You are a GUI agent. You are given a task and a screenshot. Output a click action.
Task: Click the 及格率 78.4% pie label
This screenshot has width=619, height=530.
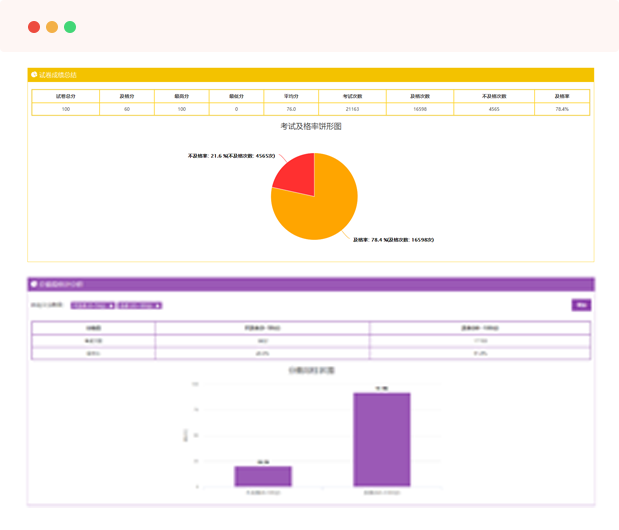click(393, 240)
